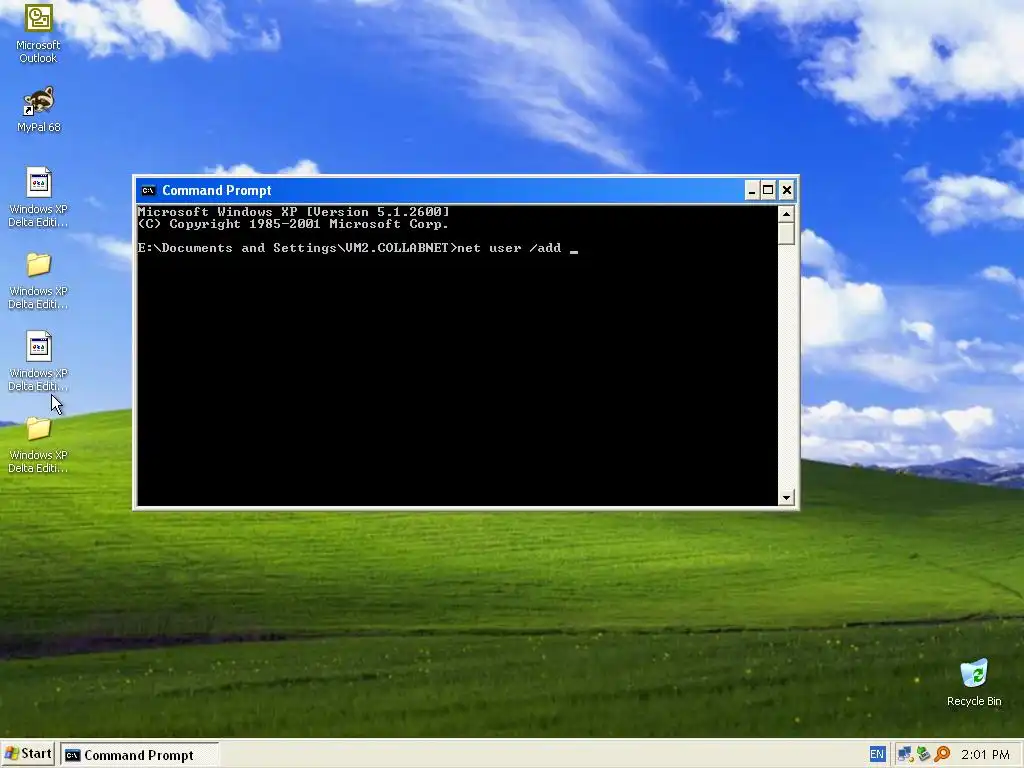Click the Copyright 1985-2001 Microsoft Corp. line
Viewport: 1024px width, 768px height.
[293, 224]
